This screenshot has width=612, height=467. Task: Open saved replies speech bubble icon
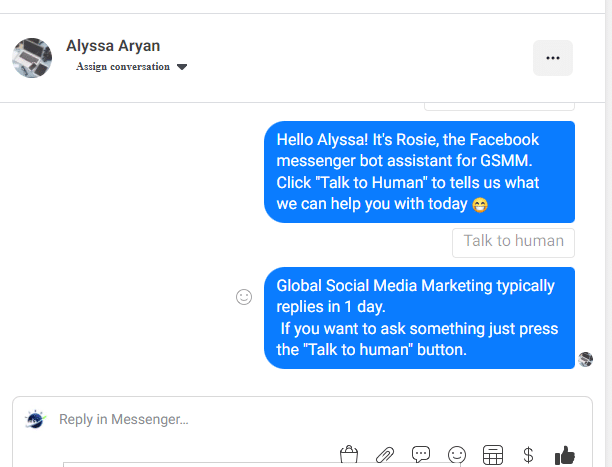[x=421, y=454]
